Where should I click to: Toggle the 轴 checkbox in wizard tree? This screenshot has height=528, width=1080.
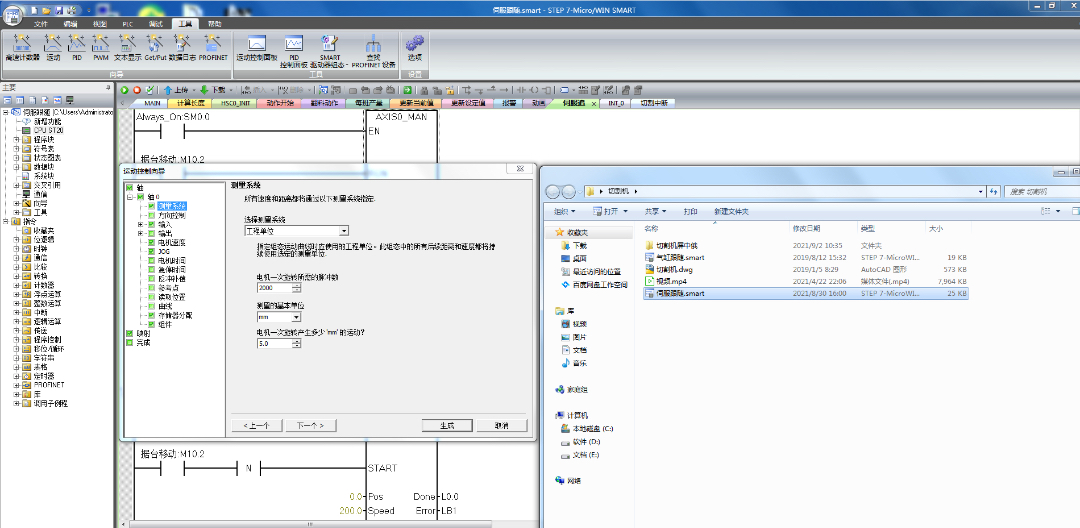(129, 187)
